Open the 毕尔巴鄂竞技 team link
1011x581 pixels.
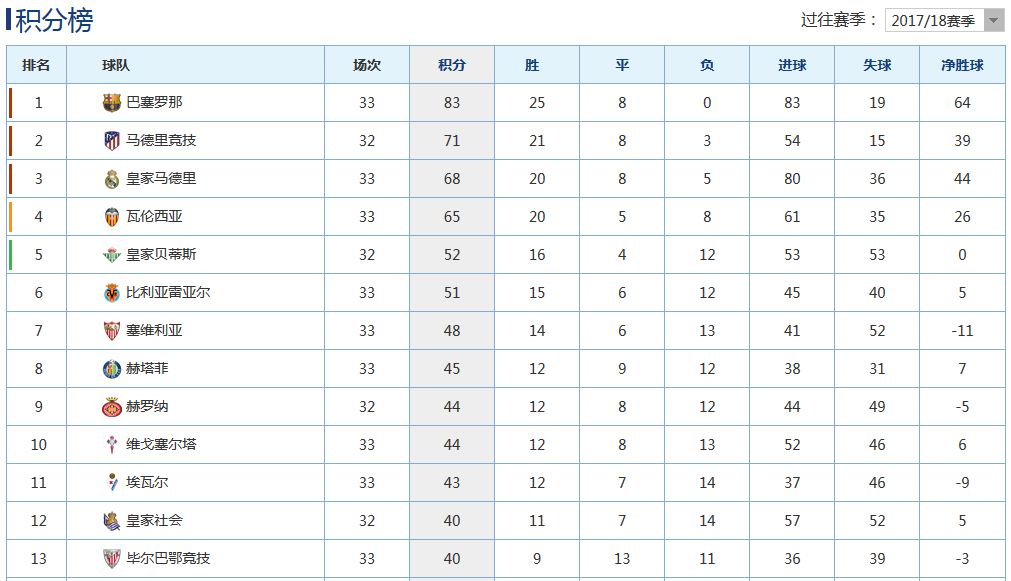168,558
